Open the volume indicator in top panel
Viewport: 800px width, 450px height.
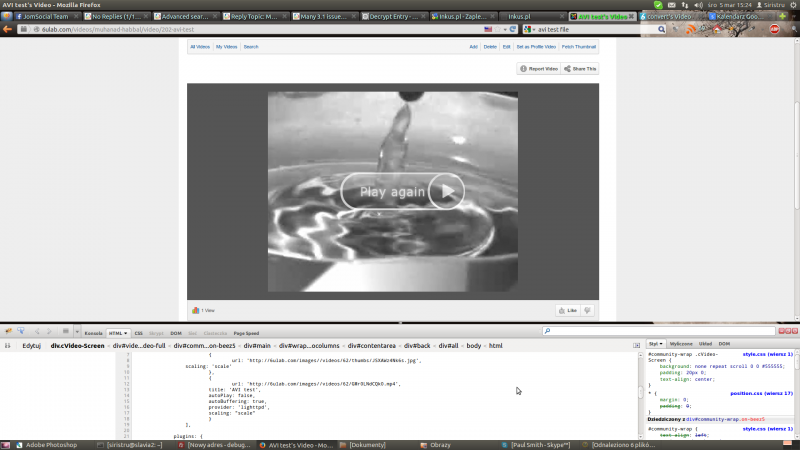(698, 5)
